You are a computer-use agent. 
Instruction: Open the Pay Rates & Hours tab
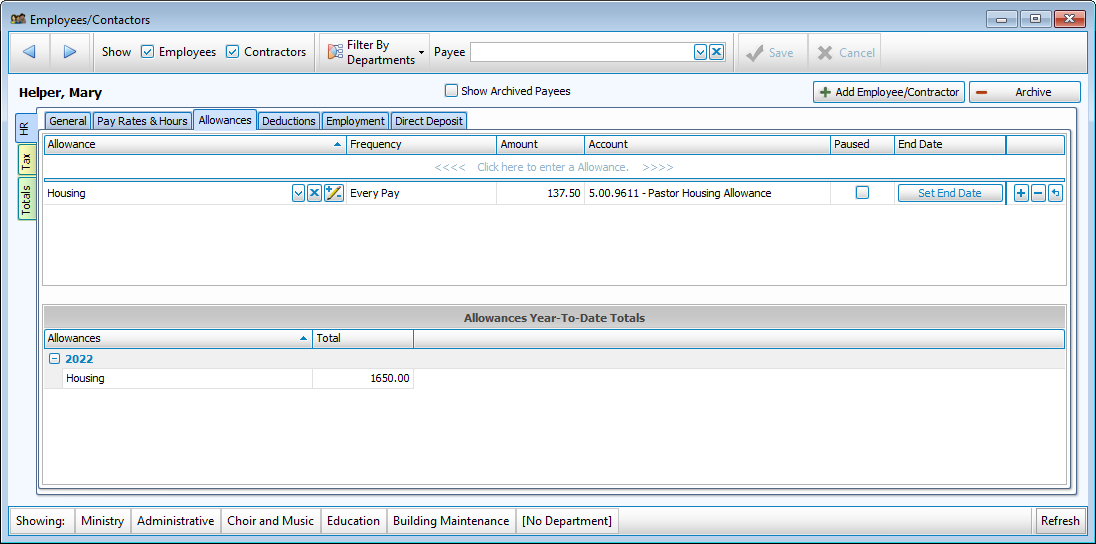click(x=142, y=121)
